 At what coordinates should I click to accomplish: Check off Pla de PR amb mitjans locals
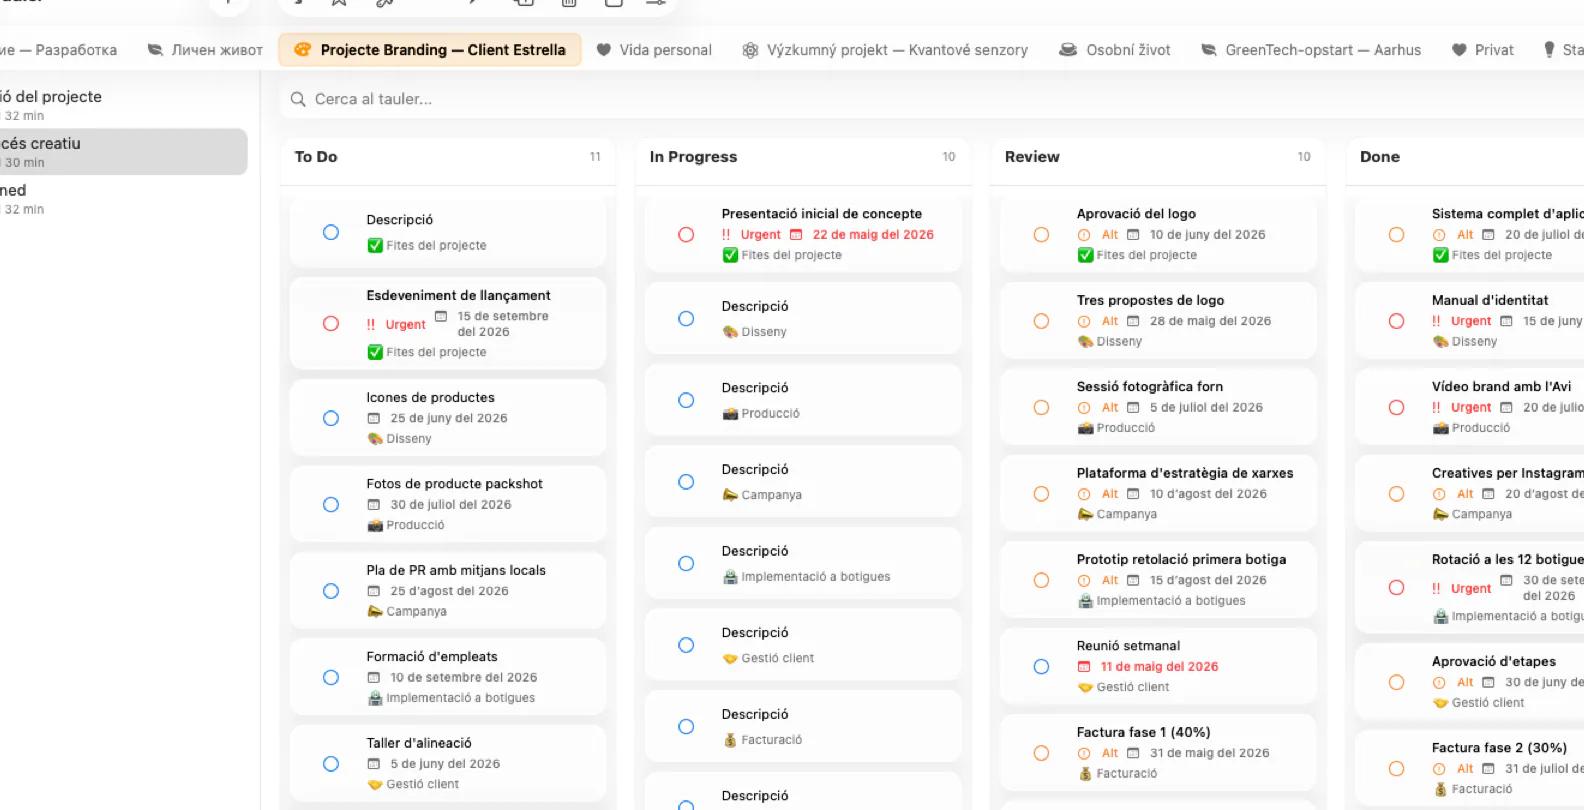click(331, 591)
